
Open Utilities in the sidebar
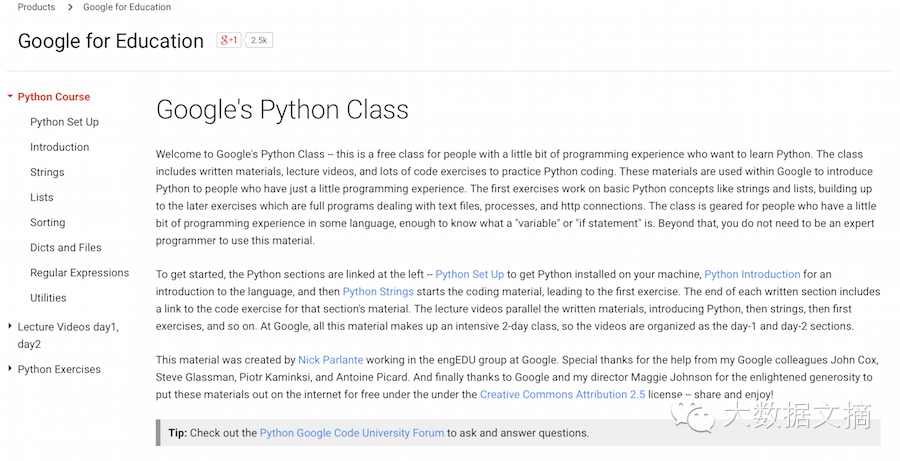pos(48,298)
